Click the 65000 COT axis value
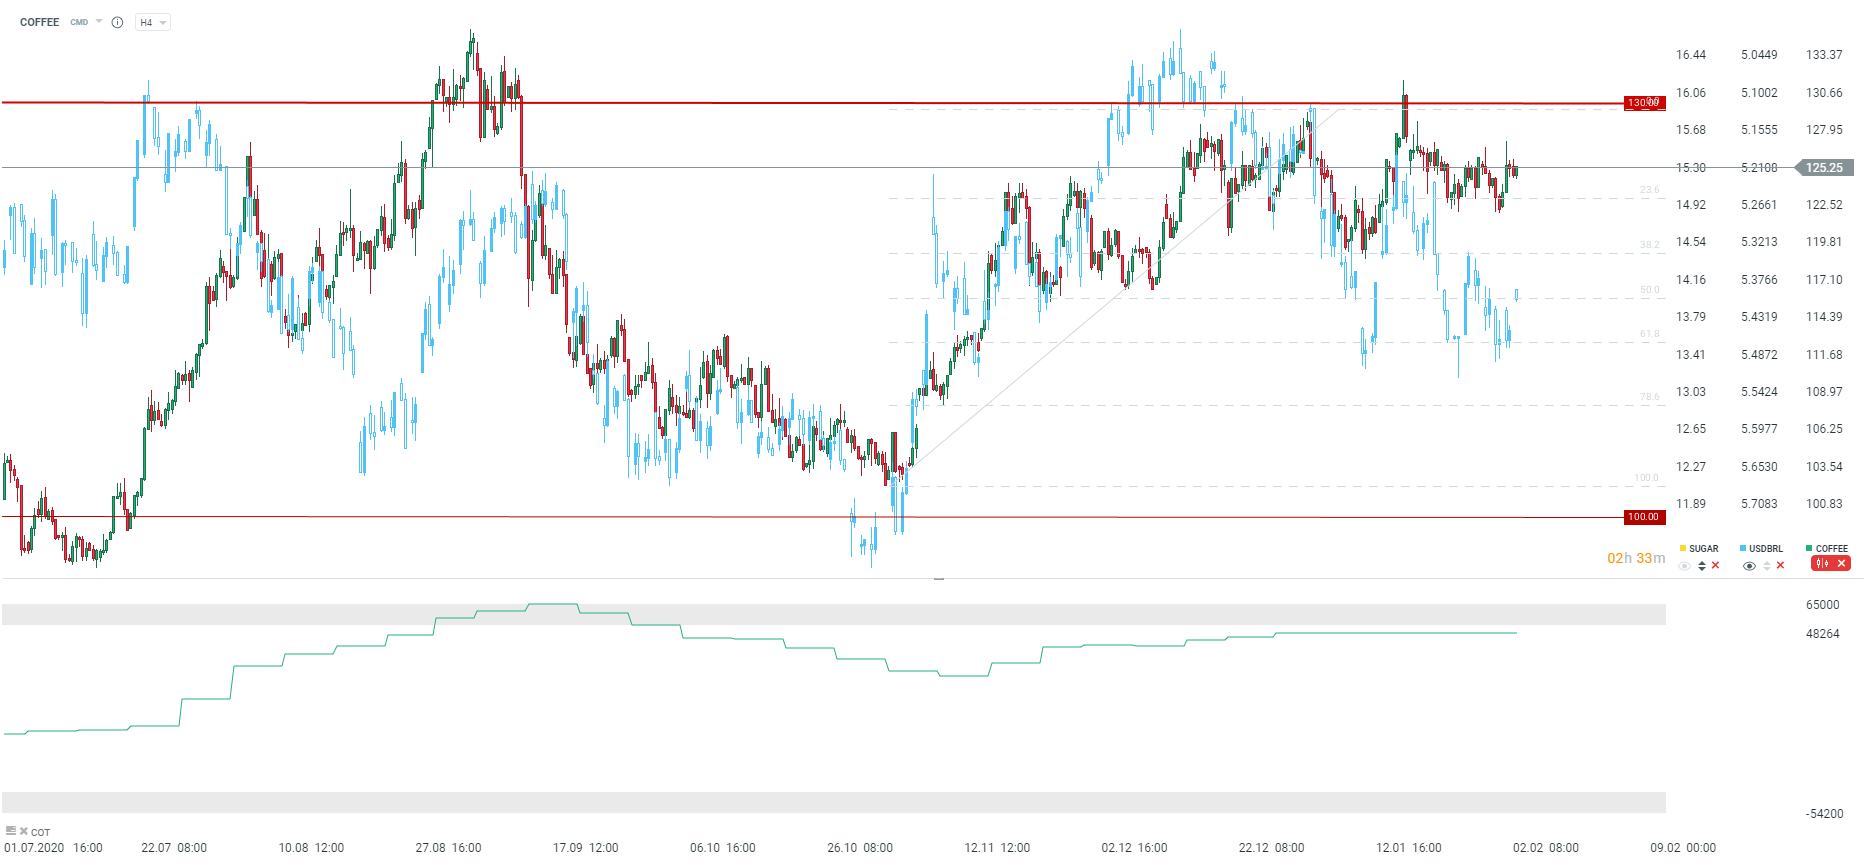 1822,605
